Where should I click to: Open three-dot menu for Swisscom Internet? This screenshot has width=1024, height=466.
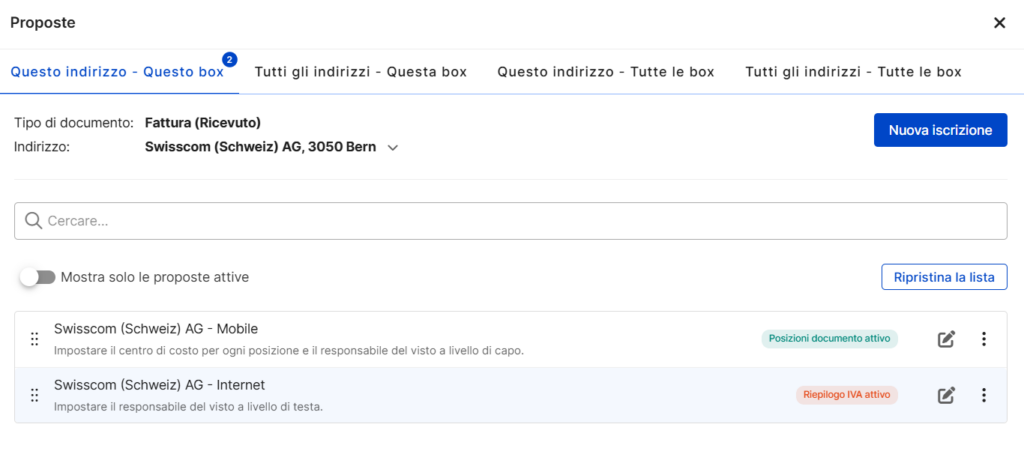click(x=983, y=395)
